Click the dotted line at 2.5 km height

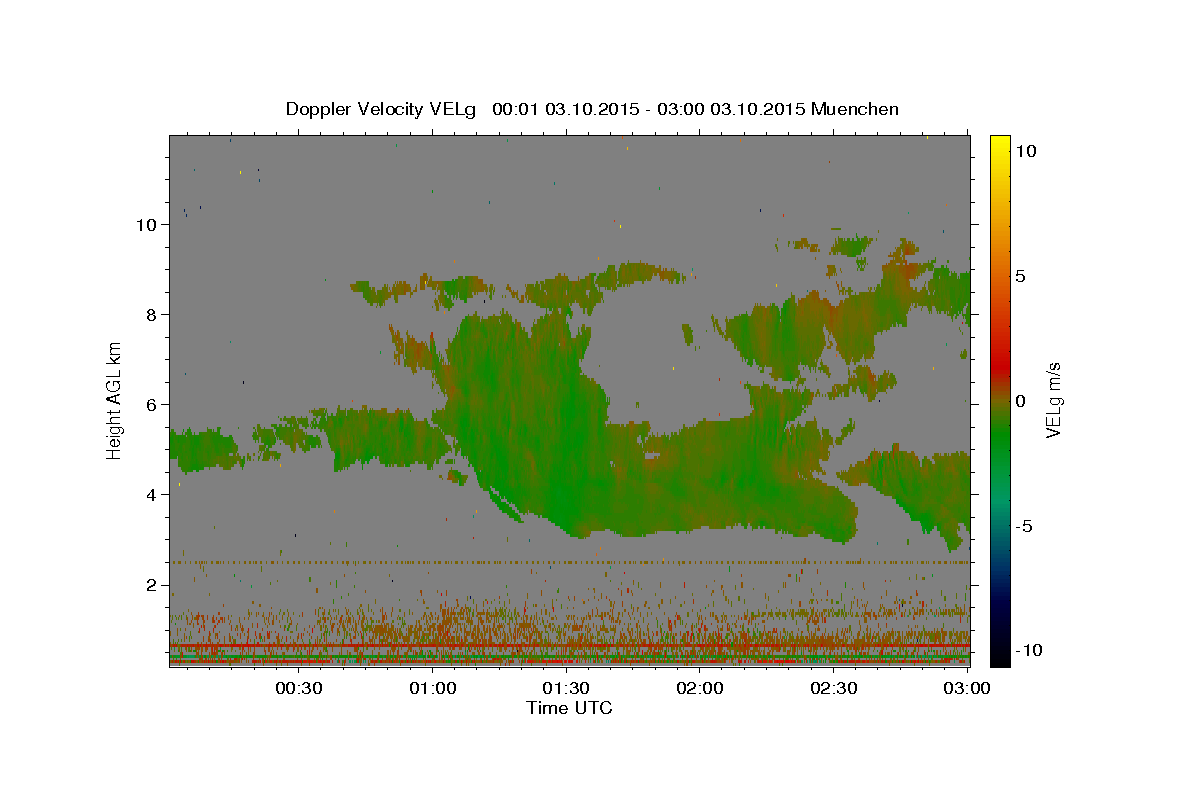click(569, 563)
